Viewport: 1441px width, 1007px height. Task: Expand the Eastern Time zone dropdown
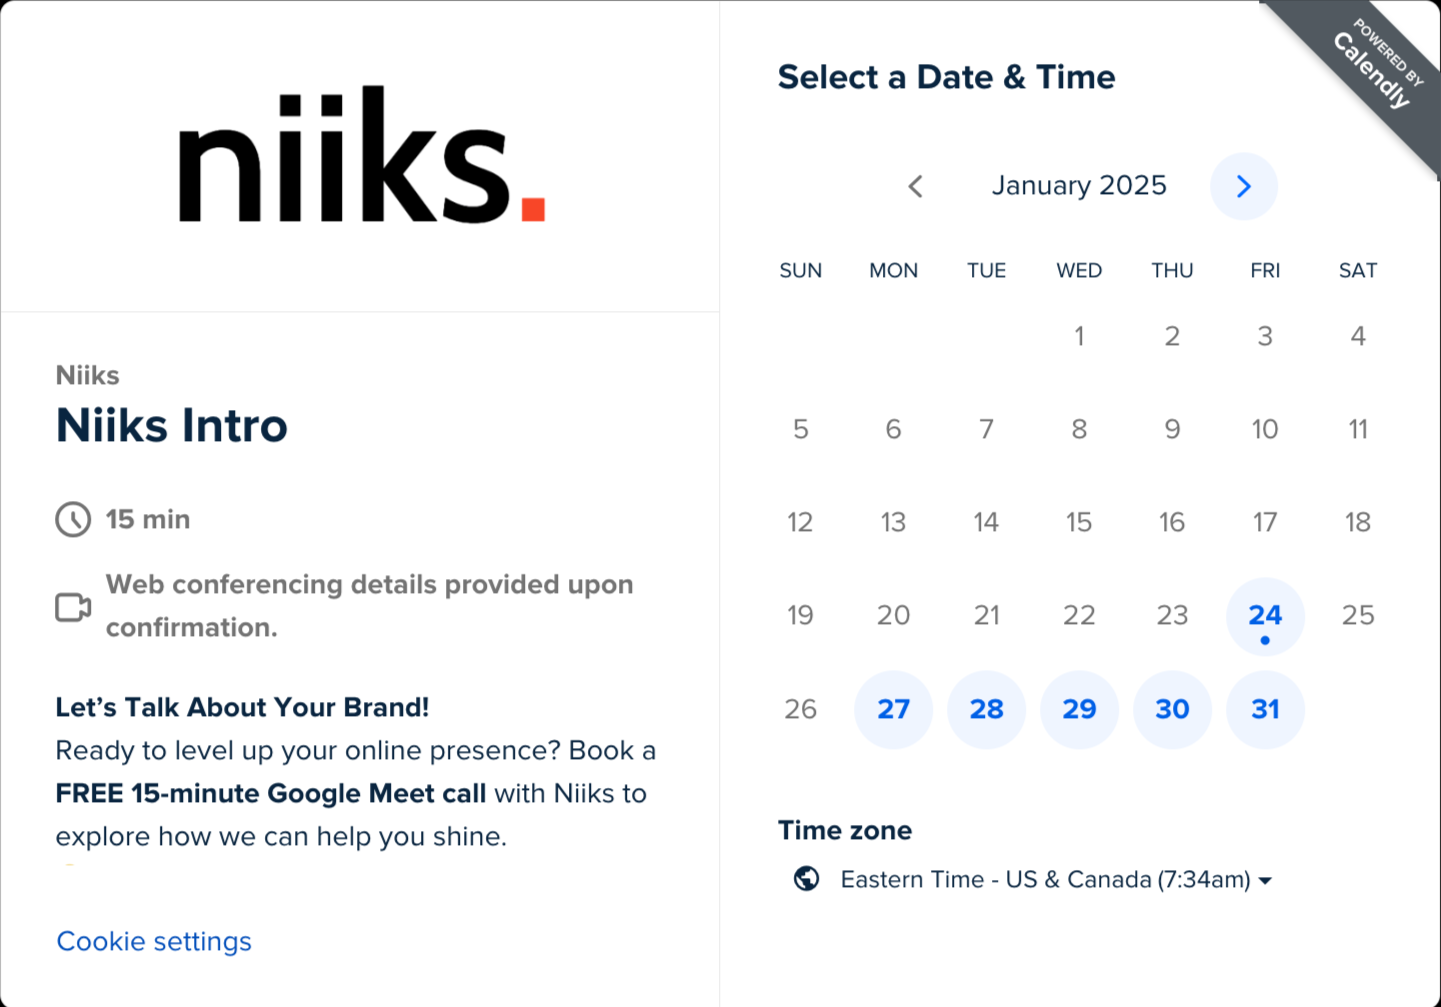click(x=1045, y=880)
